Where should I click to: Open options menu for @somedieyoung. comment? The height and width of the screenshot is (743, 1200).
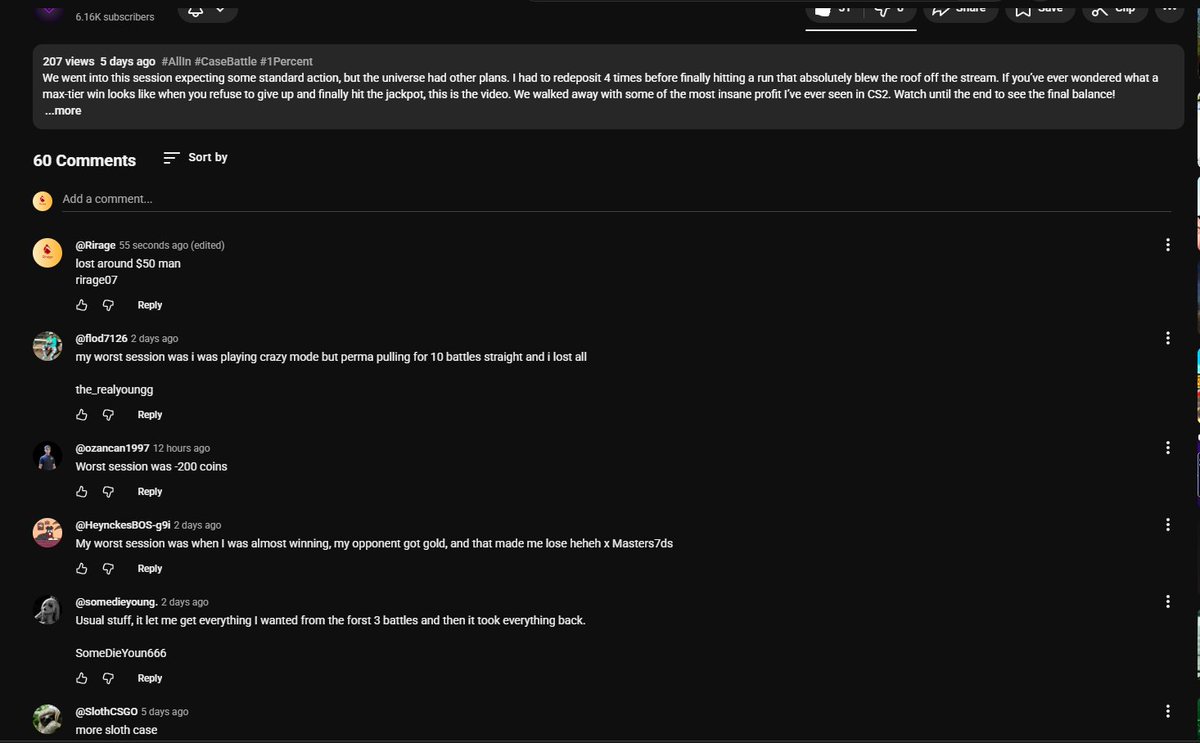click(1167, 602)
